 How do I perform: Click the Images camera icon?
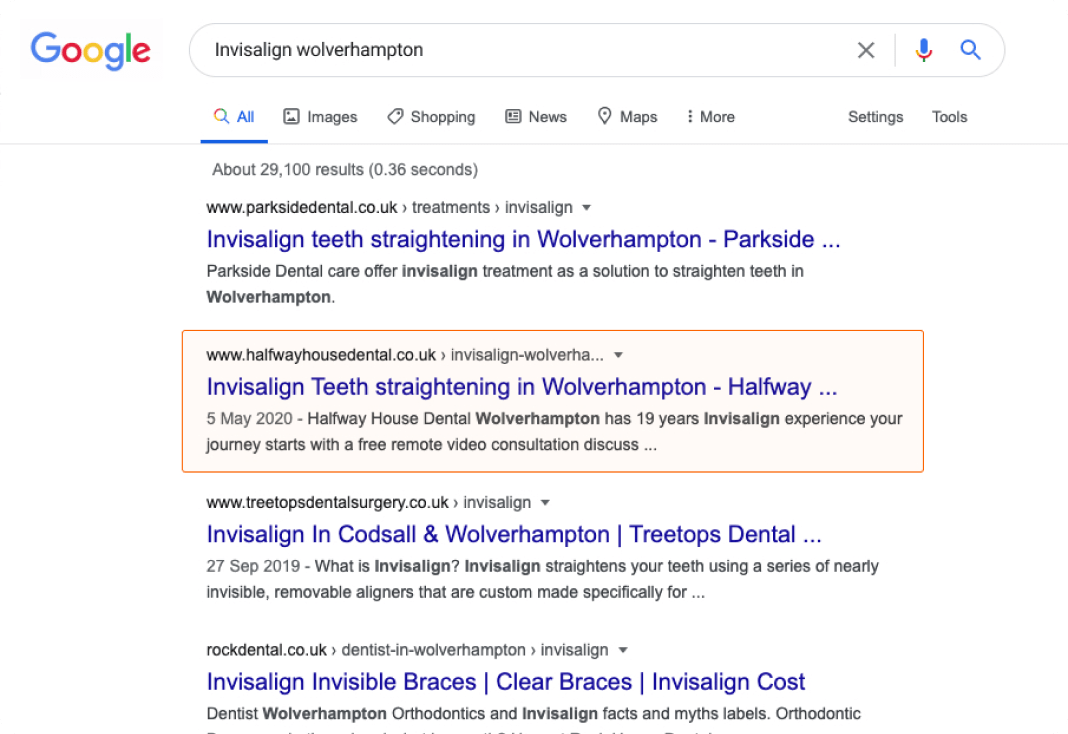tap(291, 116)
